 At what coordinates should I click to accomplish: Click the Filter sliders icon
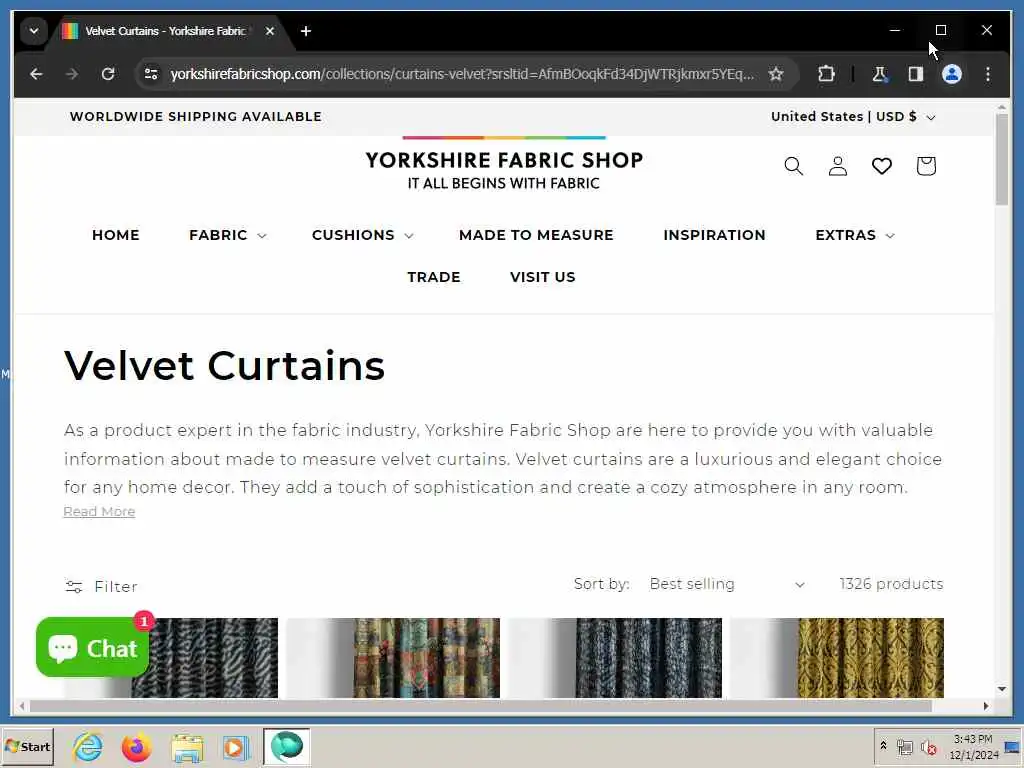[74, 586]
